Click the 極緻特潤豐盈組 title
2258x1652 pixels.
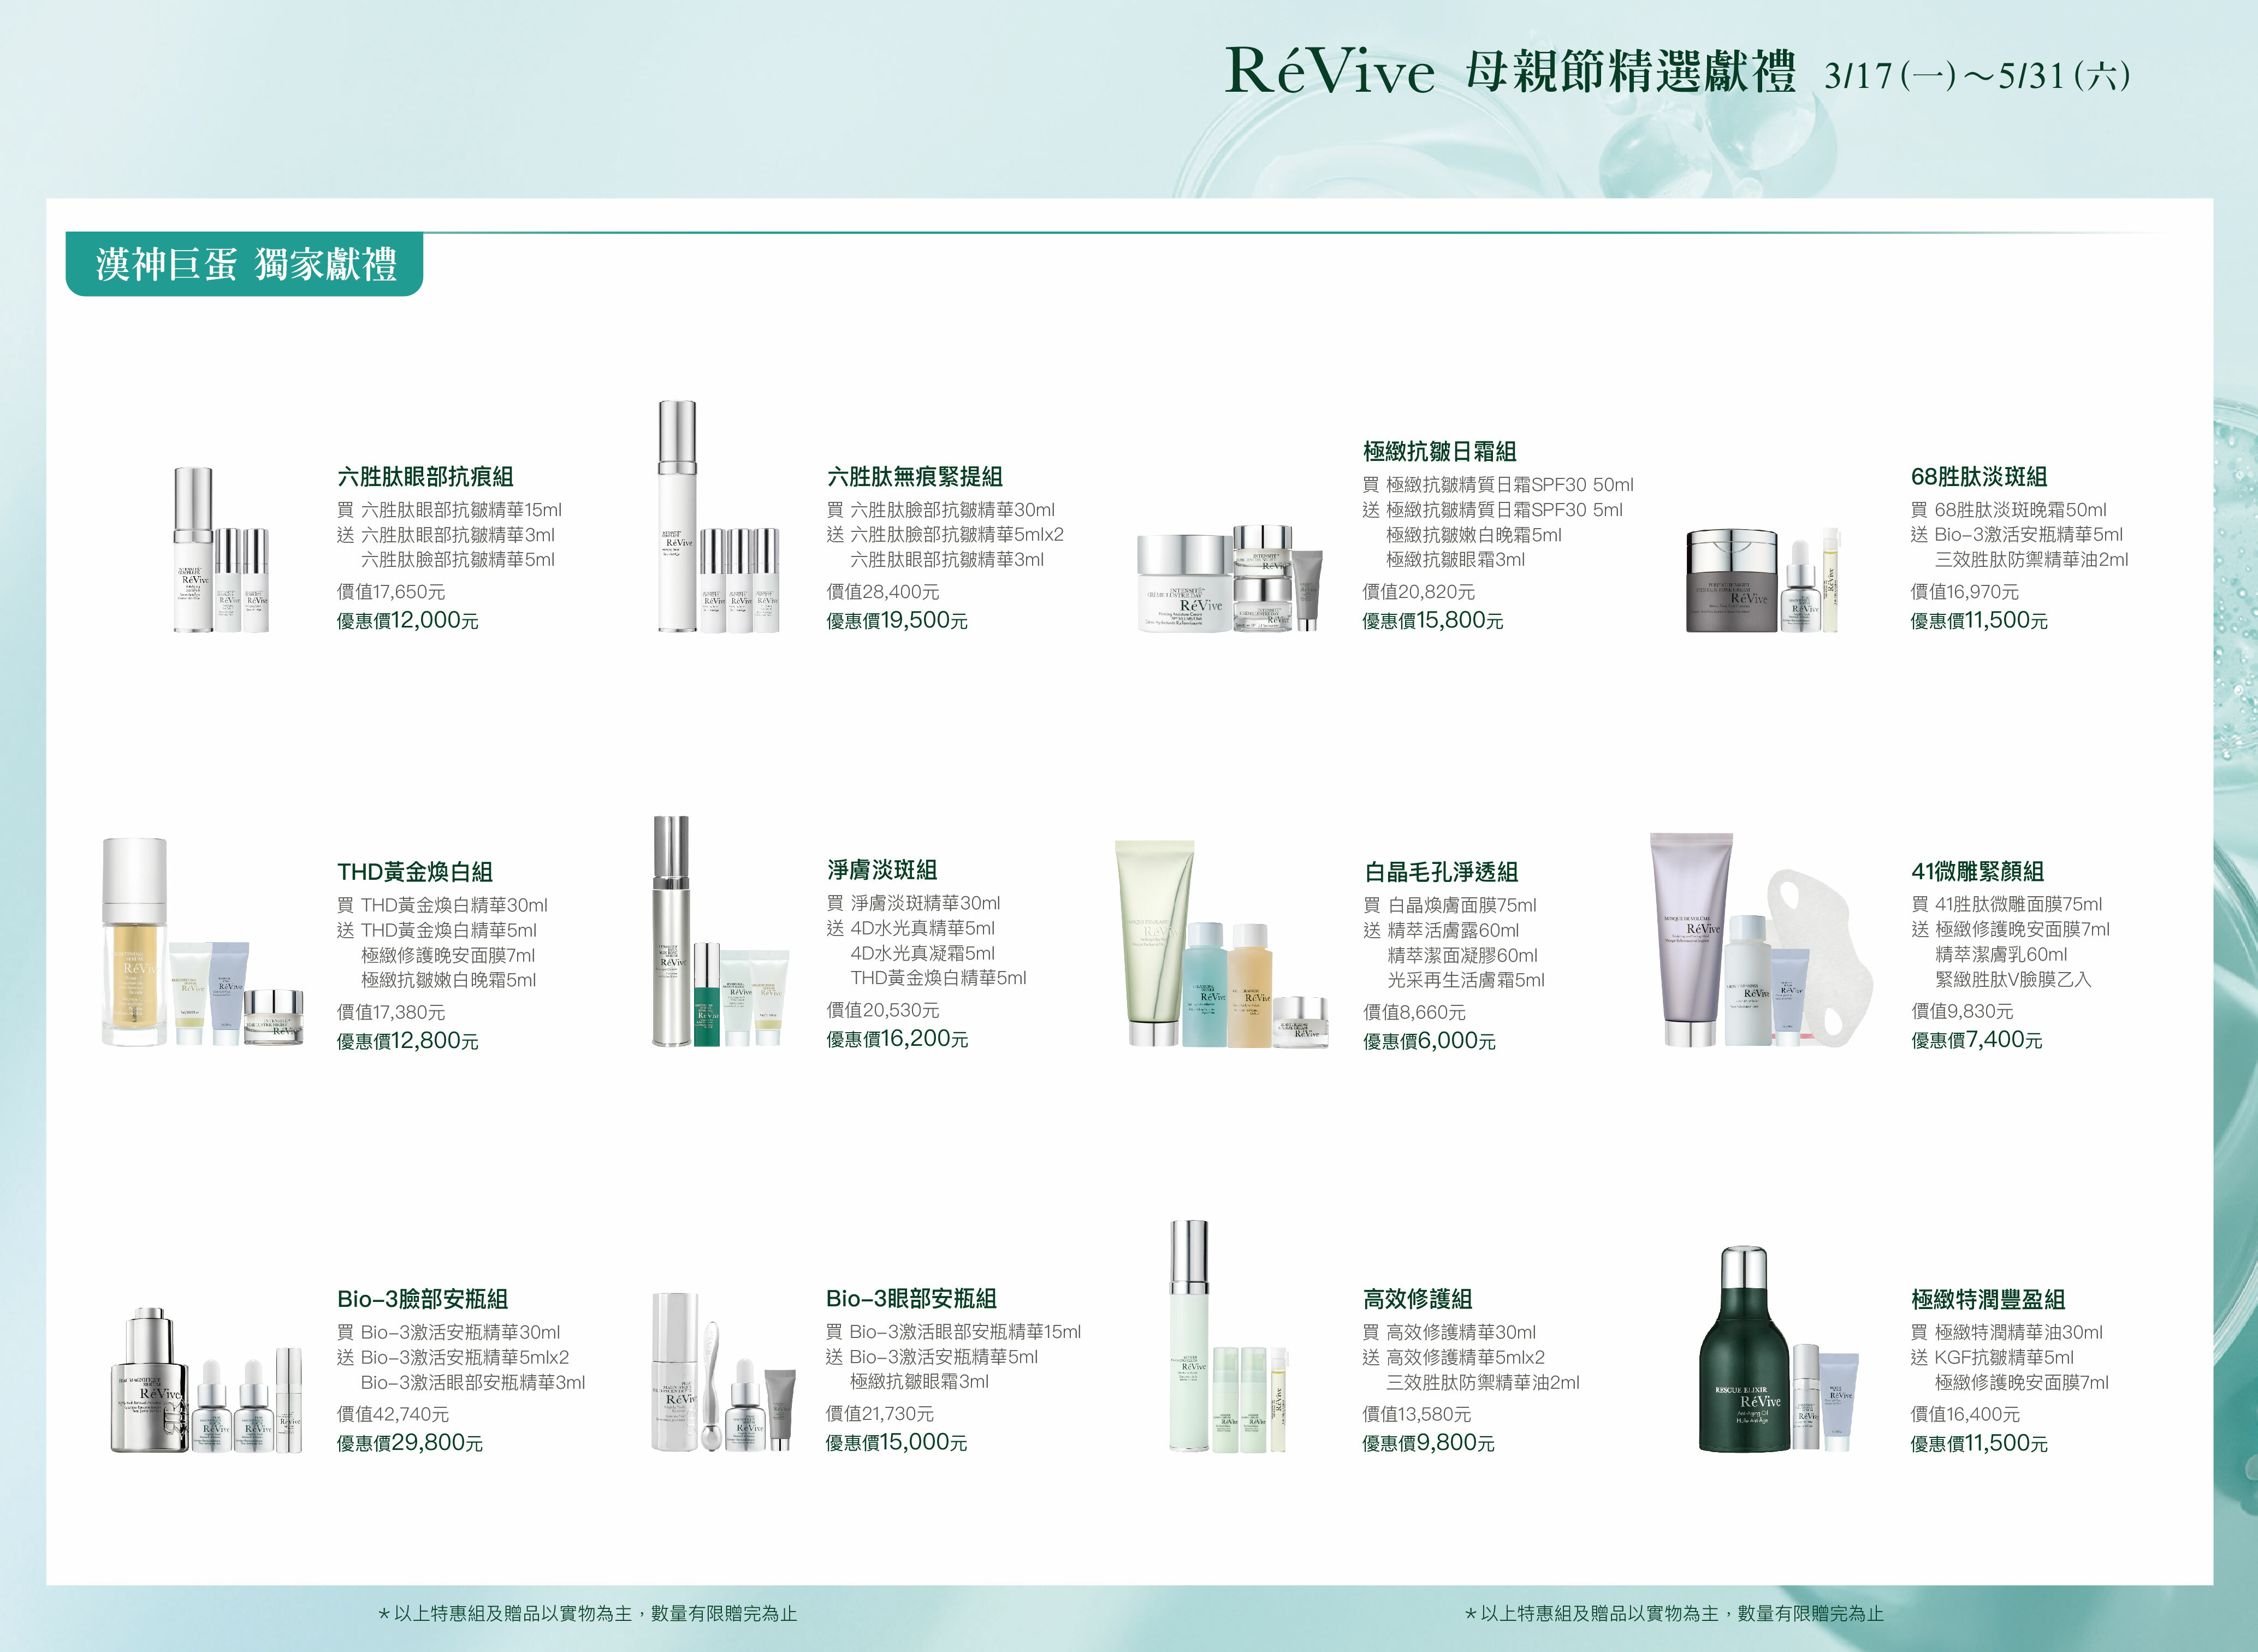coord(1988,1300)
